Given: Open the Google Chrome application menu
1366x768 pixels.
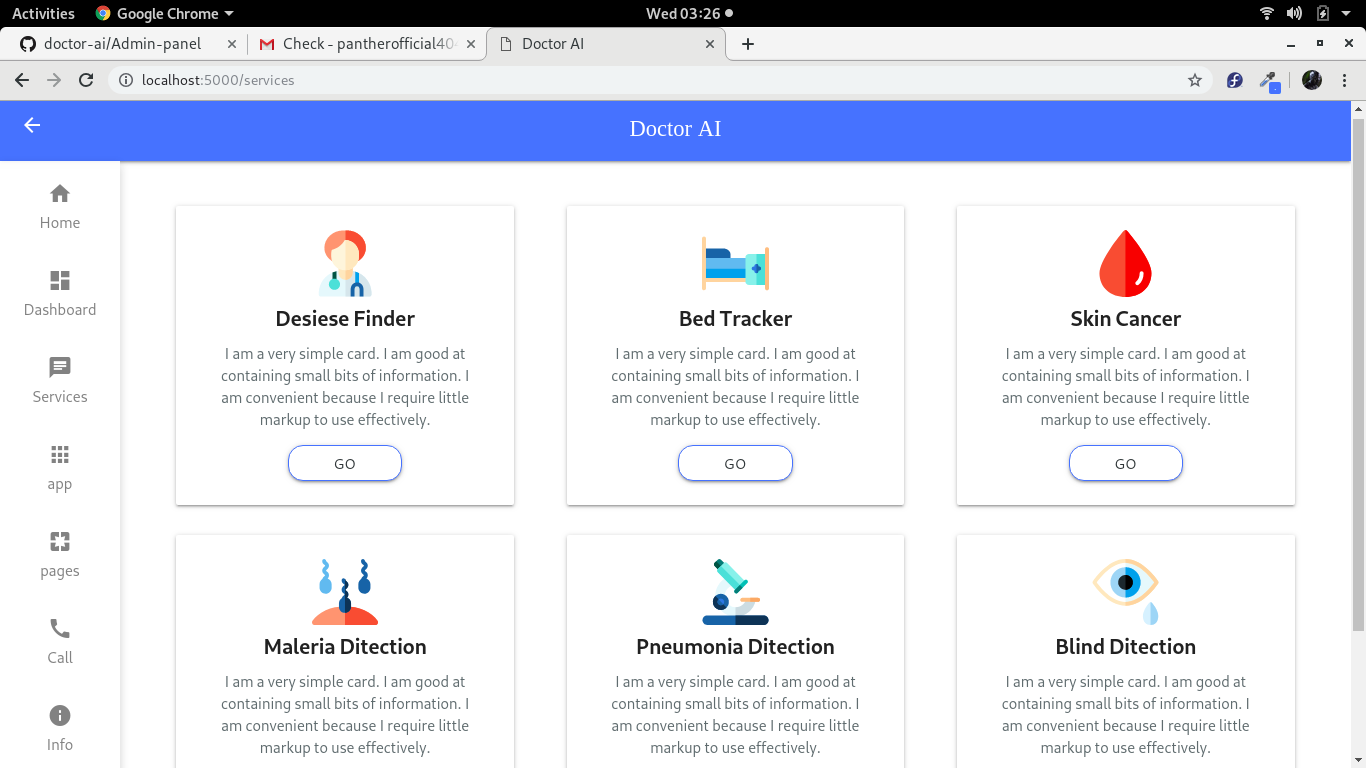Looking at the screenshot, I should [x=165, y=13].
